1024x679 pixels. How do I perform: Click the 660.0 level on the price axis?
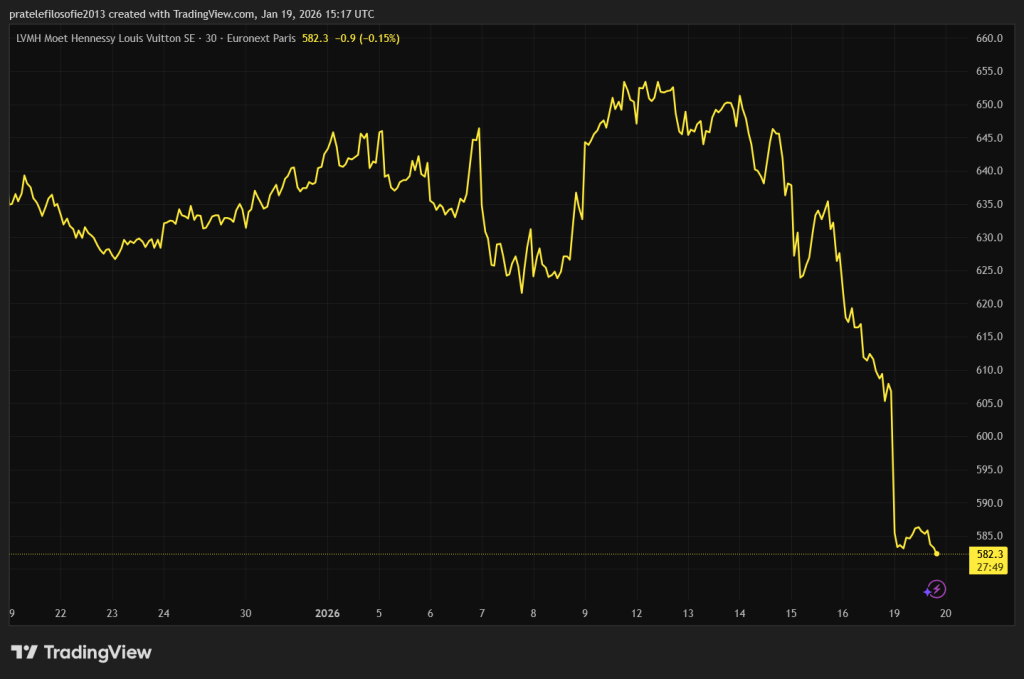pos(988,39)
